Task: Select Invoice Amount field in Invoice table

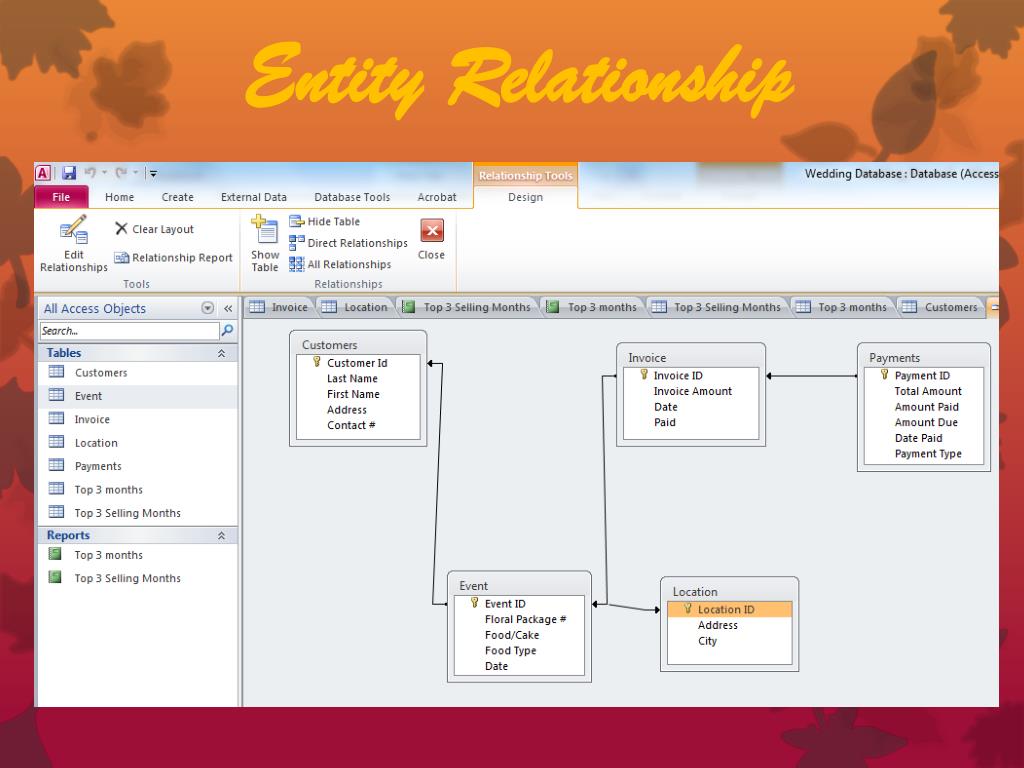Action: tap(692, 391)
